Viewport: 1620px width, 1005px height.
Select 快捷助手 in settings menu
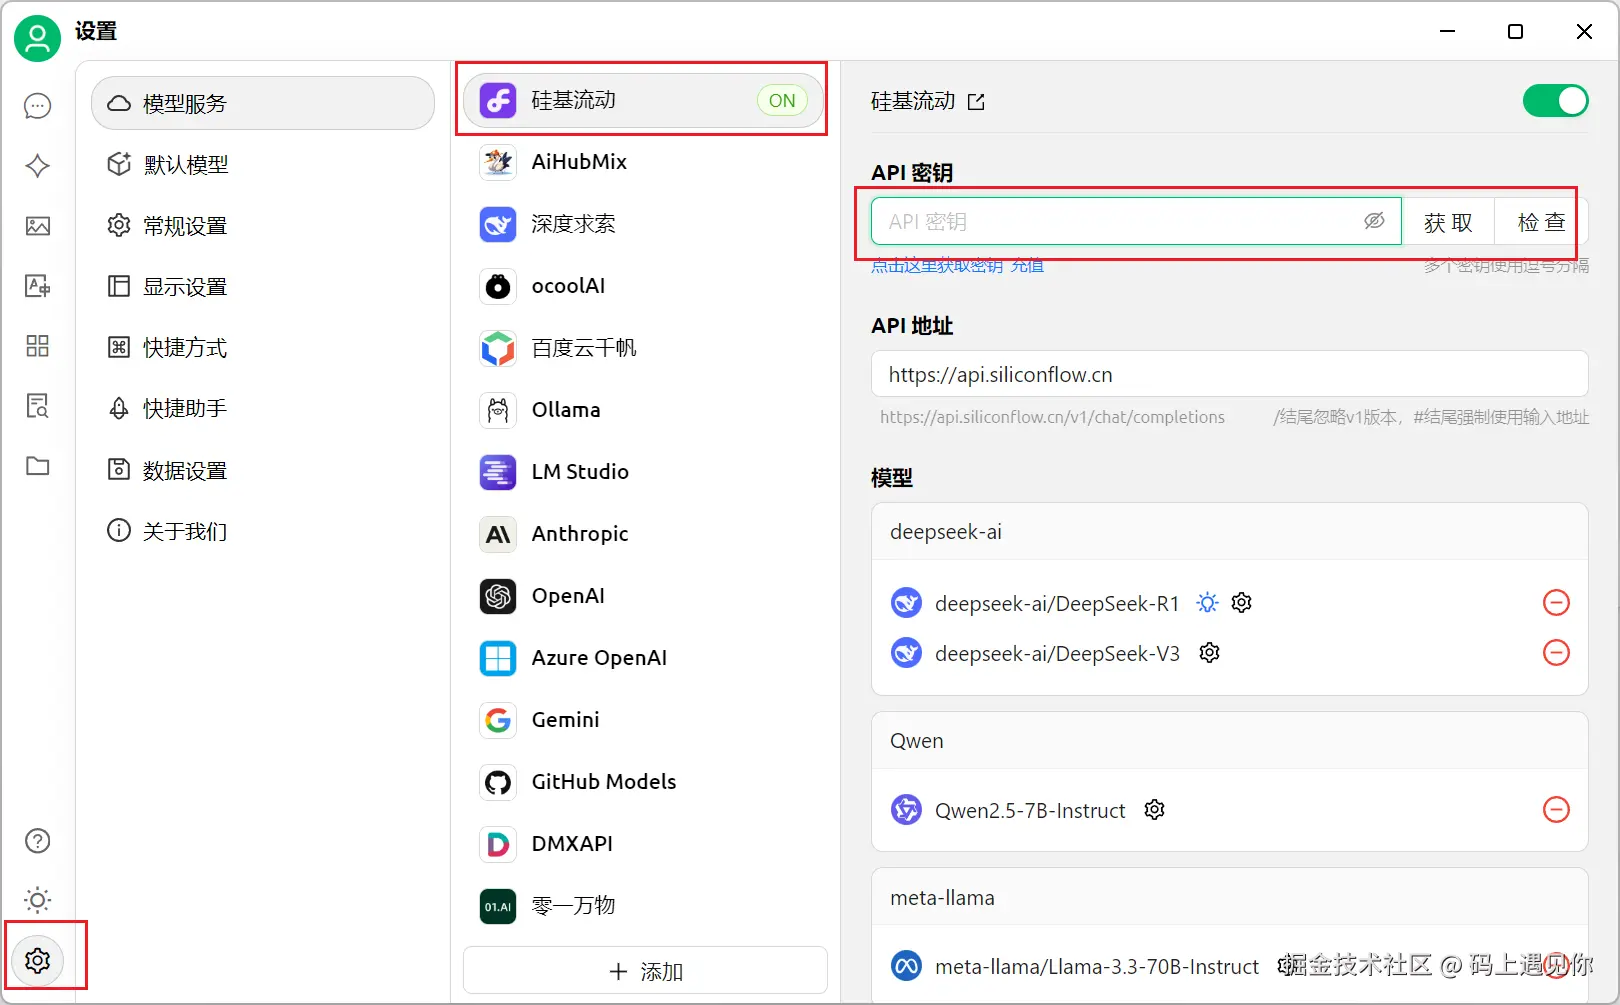pos(263,408)
